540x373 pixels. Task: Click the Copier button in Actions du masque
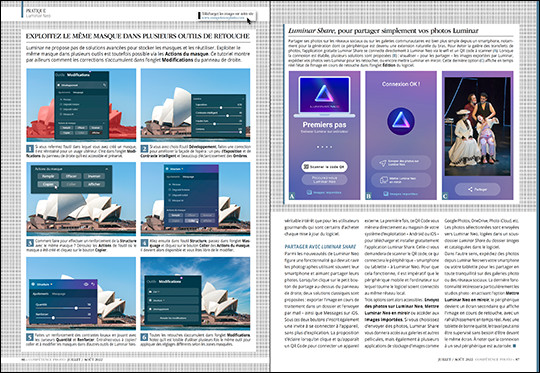pyautogui.click(x=48, y=184)
